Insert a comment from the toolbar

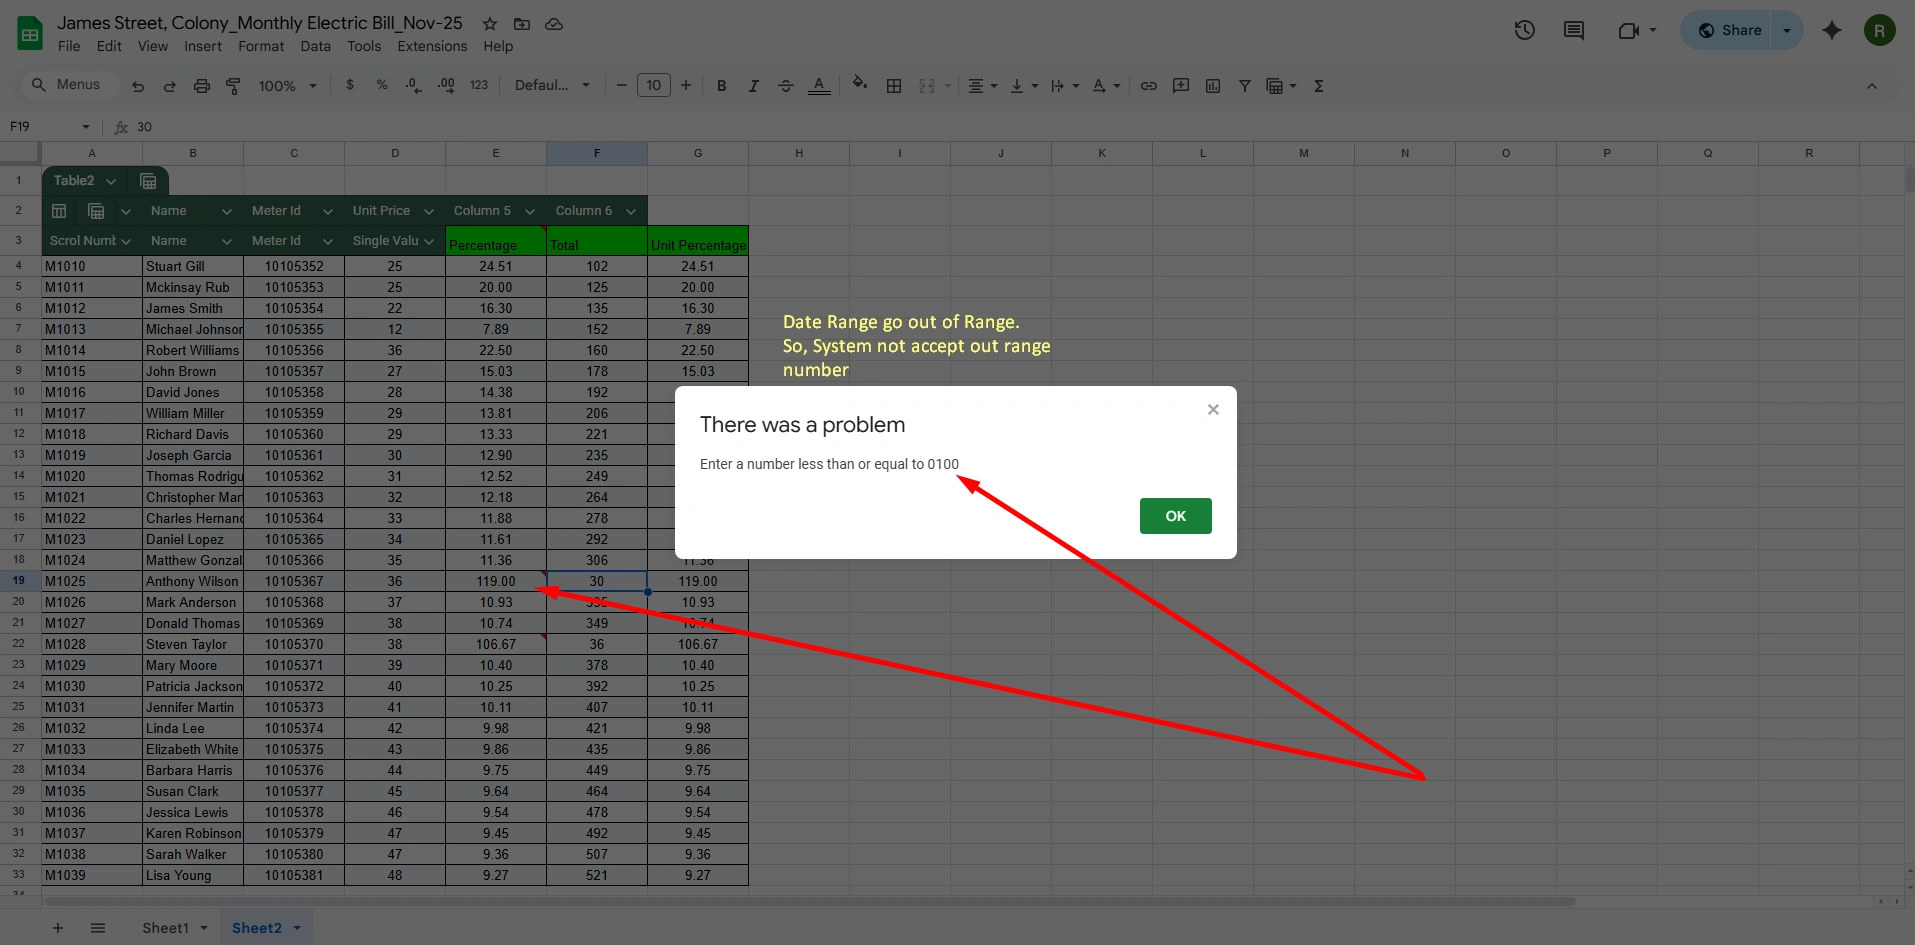tap(1180, 85)
